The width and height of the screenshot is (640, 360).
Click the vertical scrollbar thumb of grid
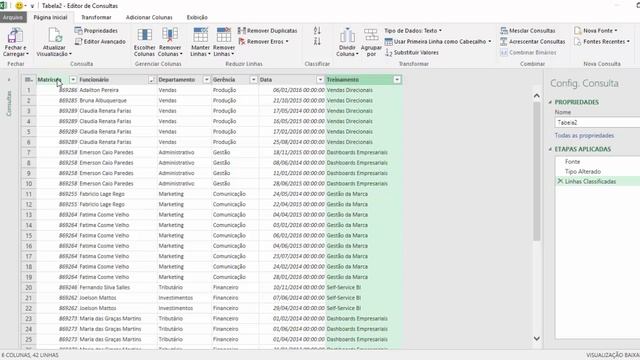[536, 171]
